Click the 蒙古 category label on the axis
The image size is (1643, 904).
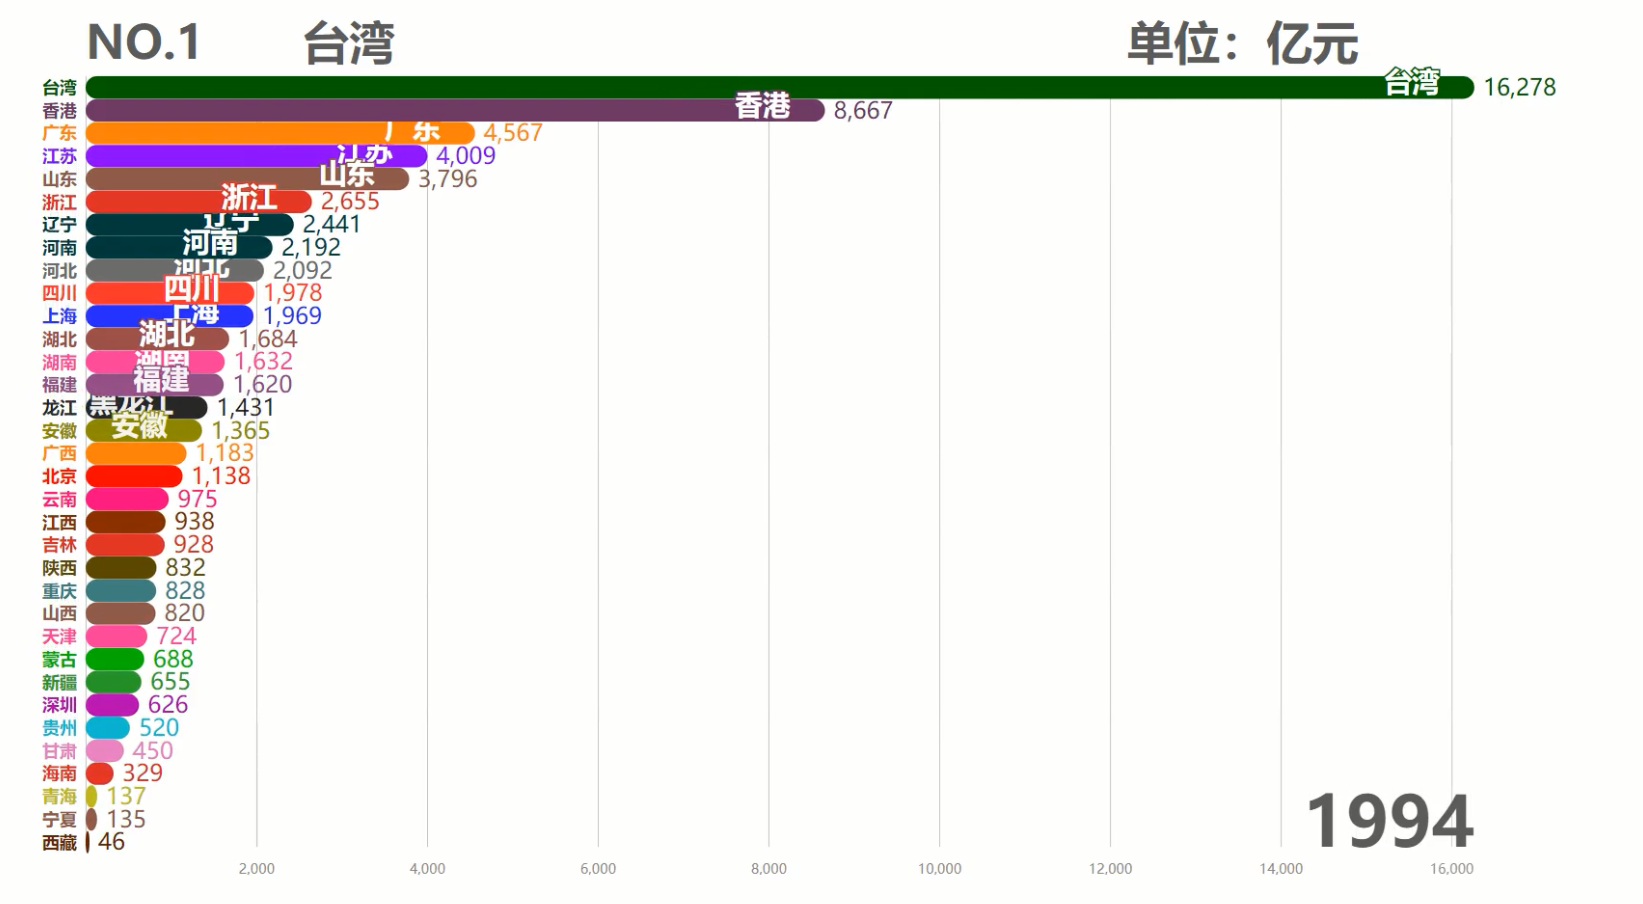coord(59,659)
